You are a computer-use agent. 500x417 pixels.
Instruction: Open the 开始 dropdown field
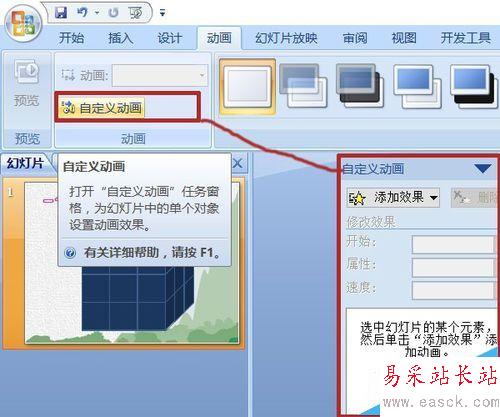(454, 244)
